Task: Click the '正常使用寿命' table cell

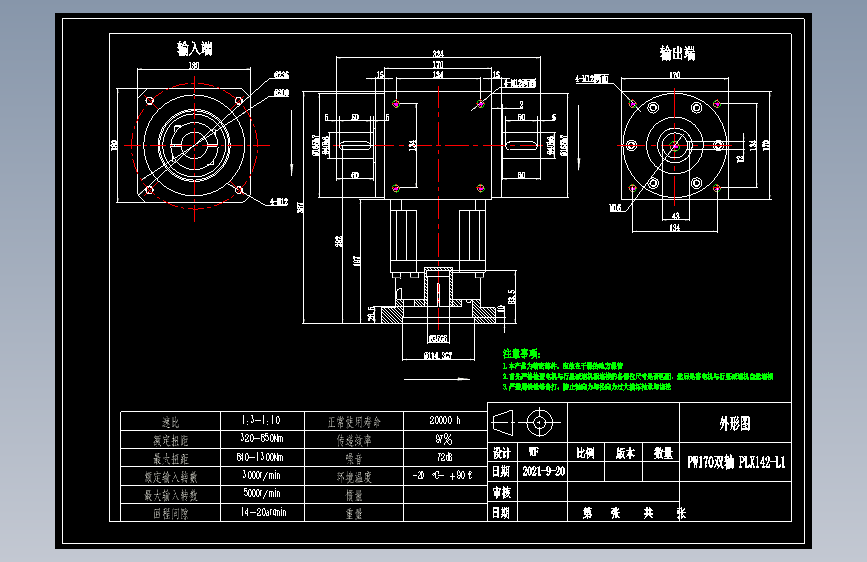Action: (354, 422)
